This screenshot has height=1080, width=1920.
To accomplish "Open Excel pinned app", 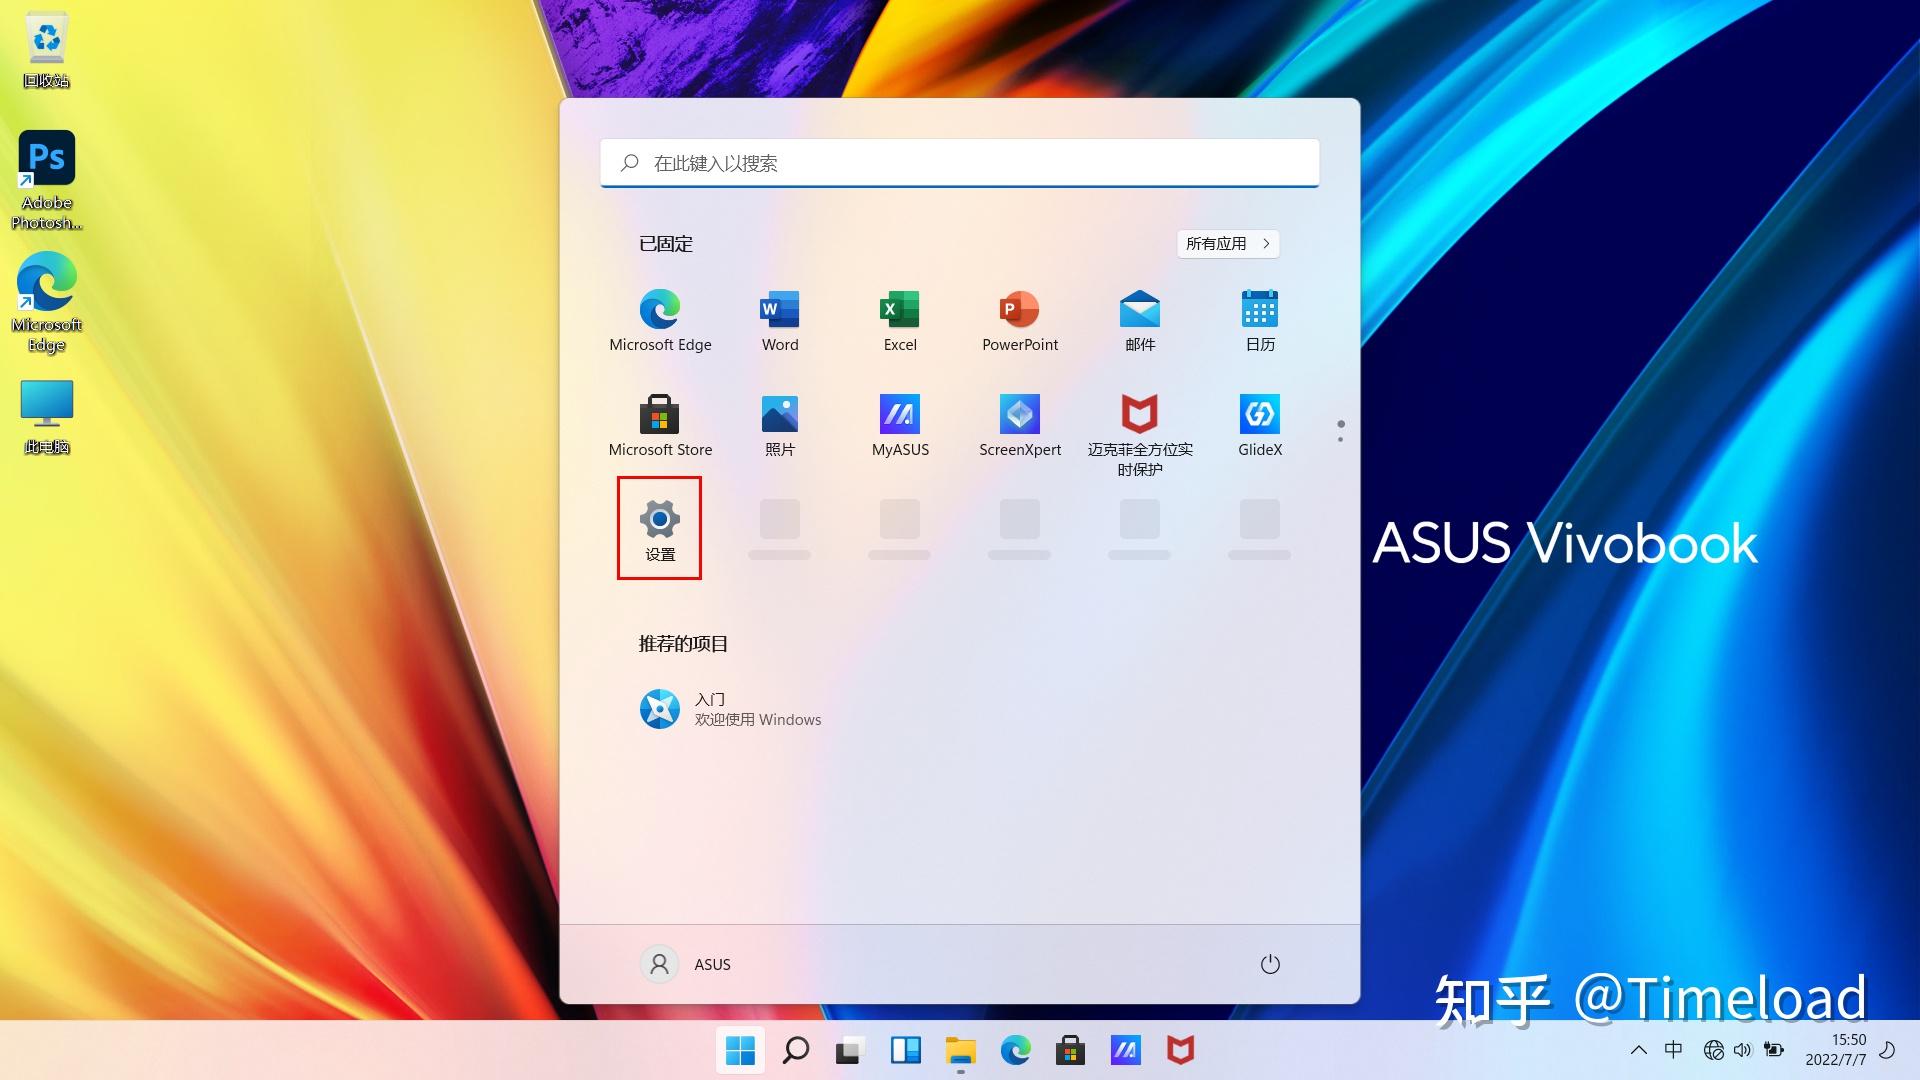I will click(900, 320).
